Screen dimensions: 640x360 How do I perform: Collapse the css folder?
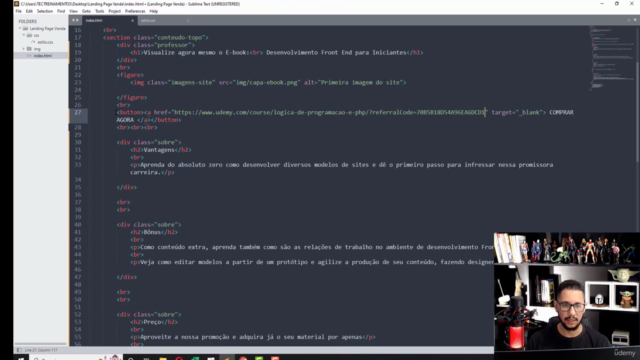24,36
